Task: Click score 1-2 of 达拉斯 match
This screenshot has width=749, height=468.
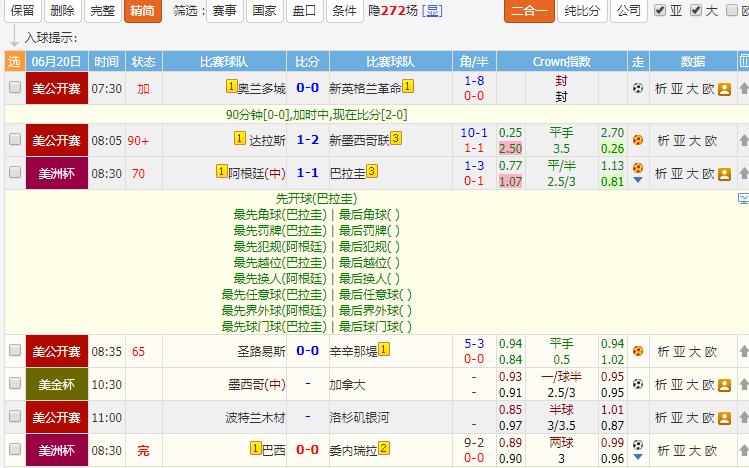Action: tap(308, 140)
